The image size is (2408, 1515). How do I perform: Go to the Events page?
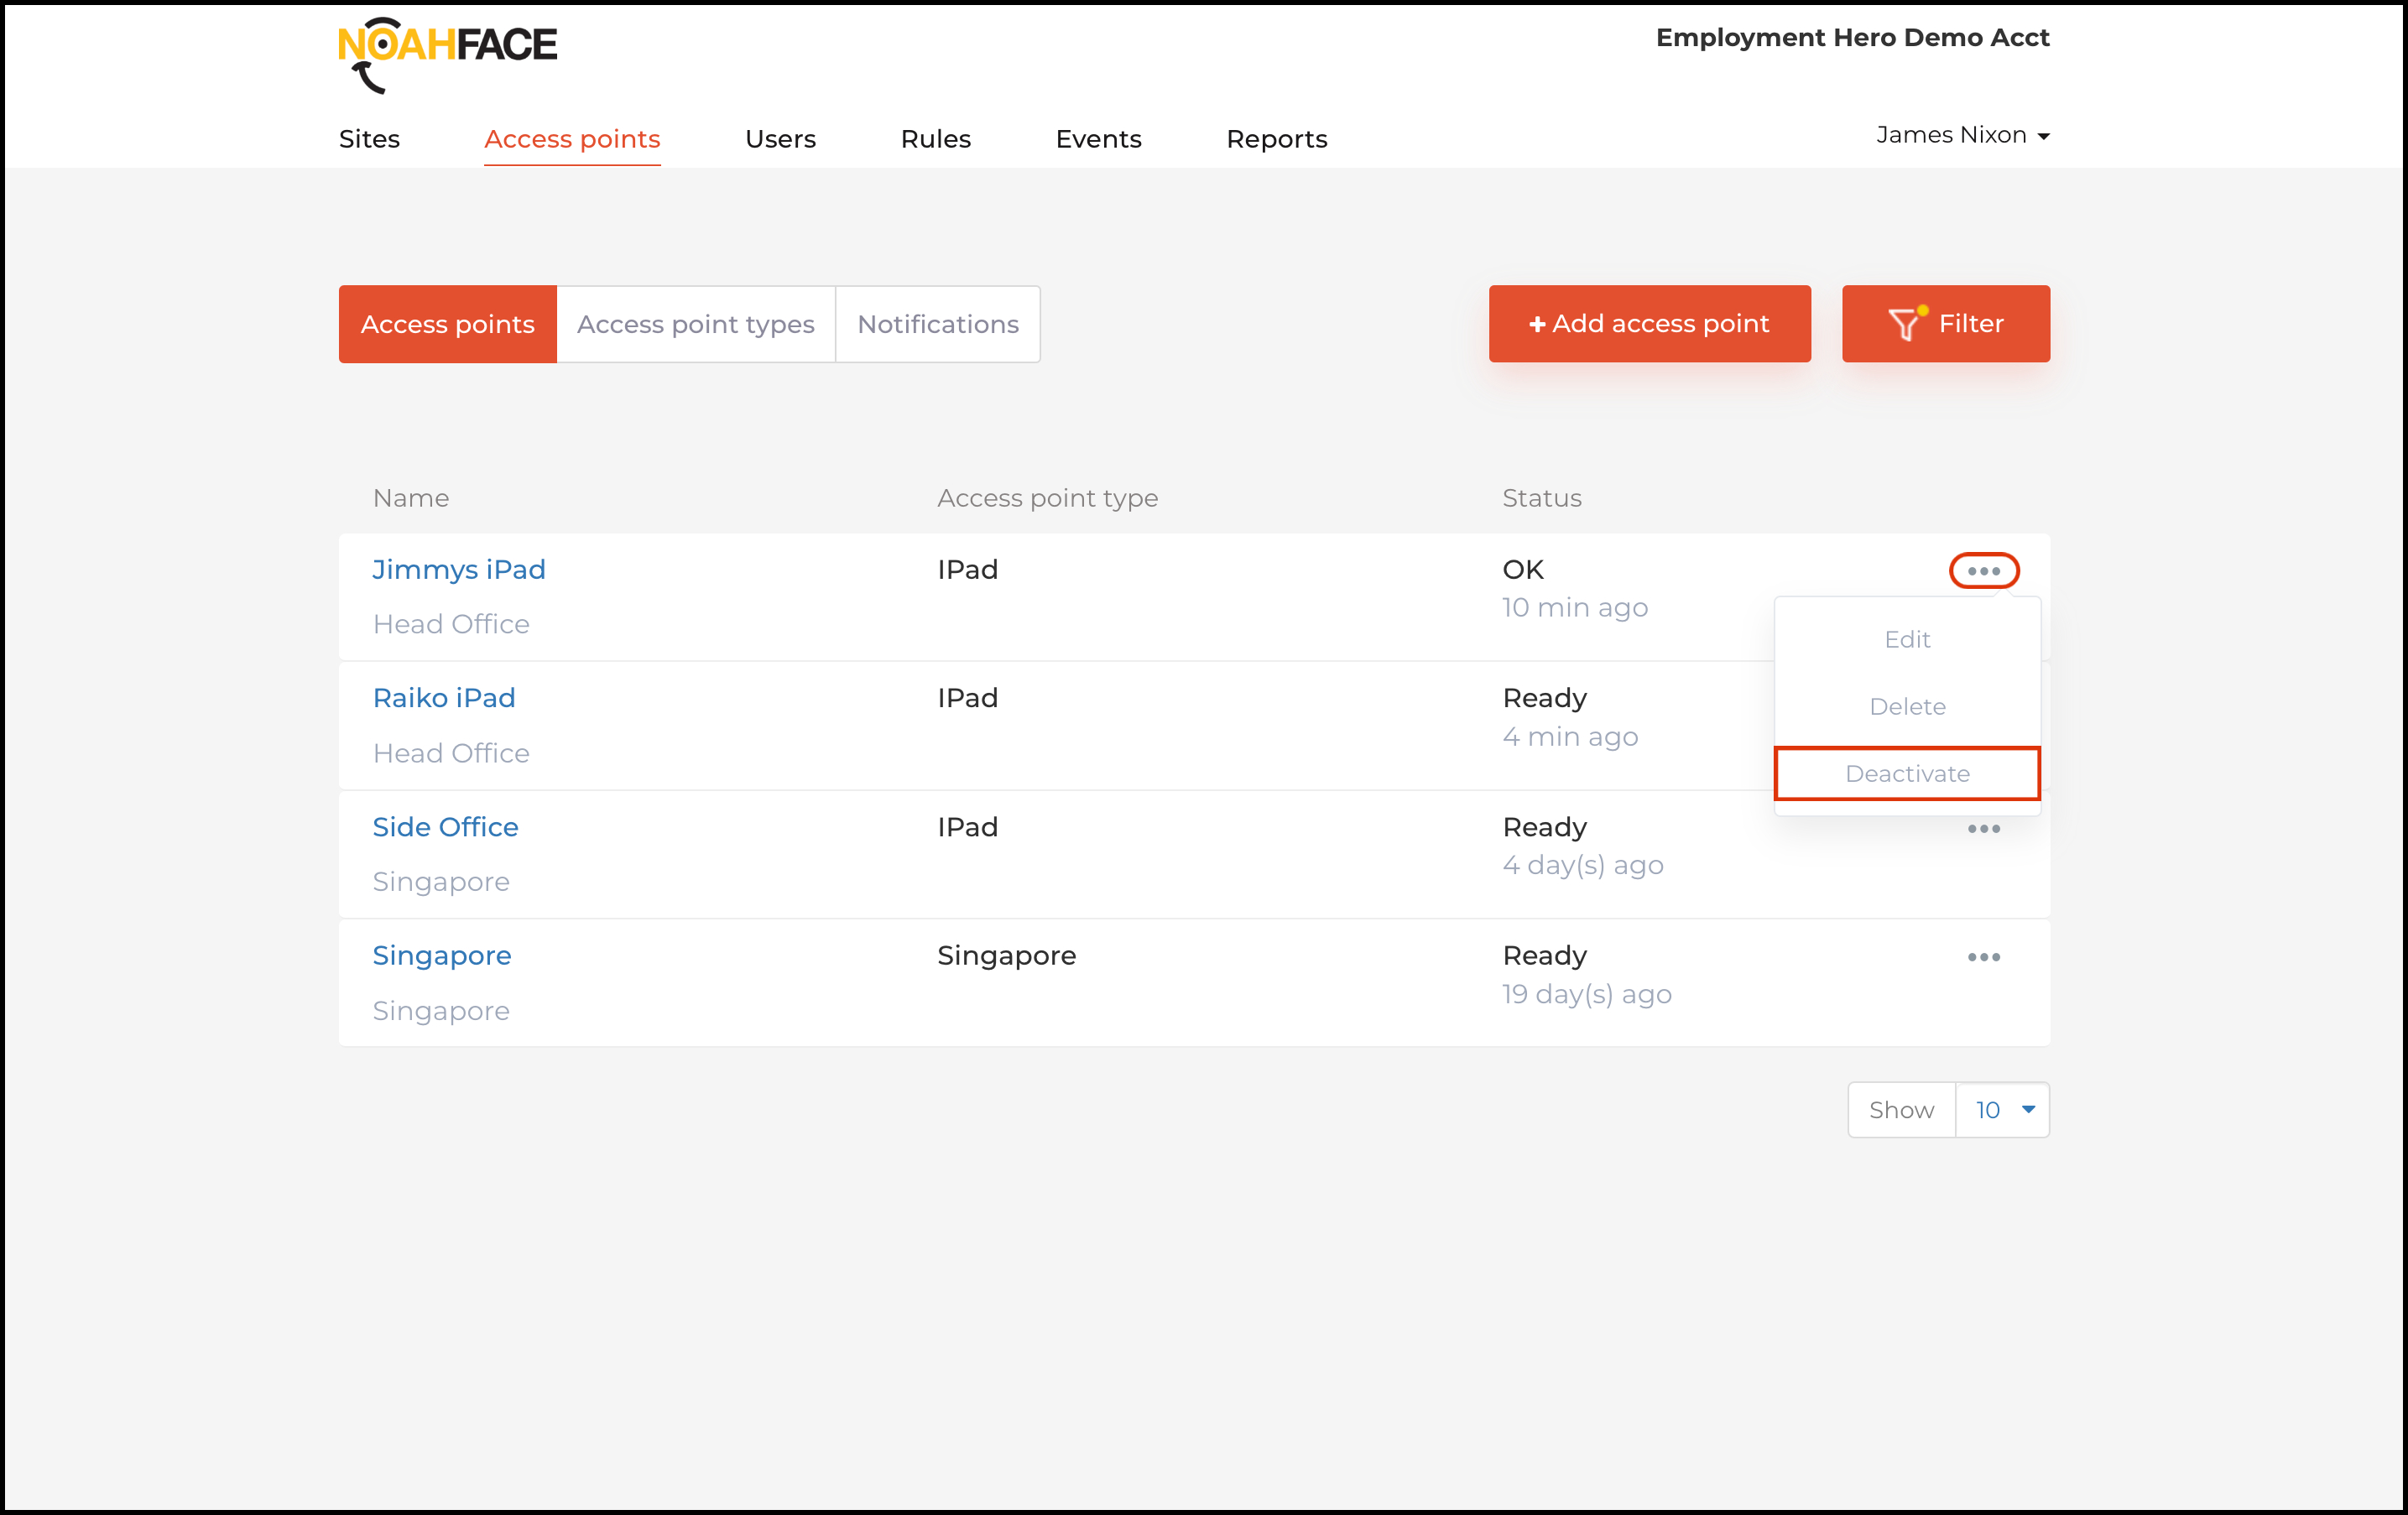click(x=1098, y=139)
